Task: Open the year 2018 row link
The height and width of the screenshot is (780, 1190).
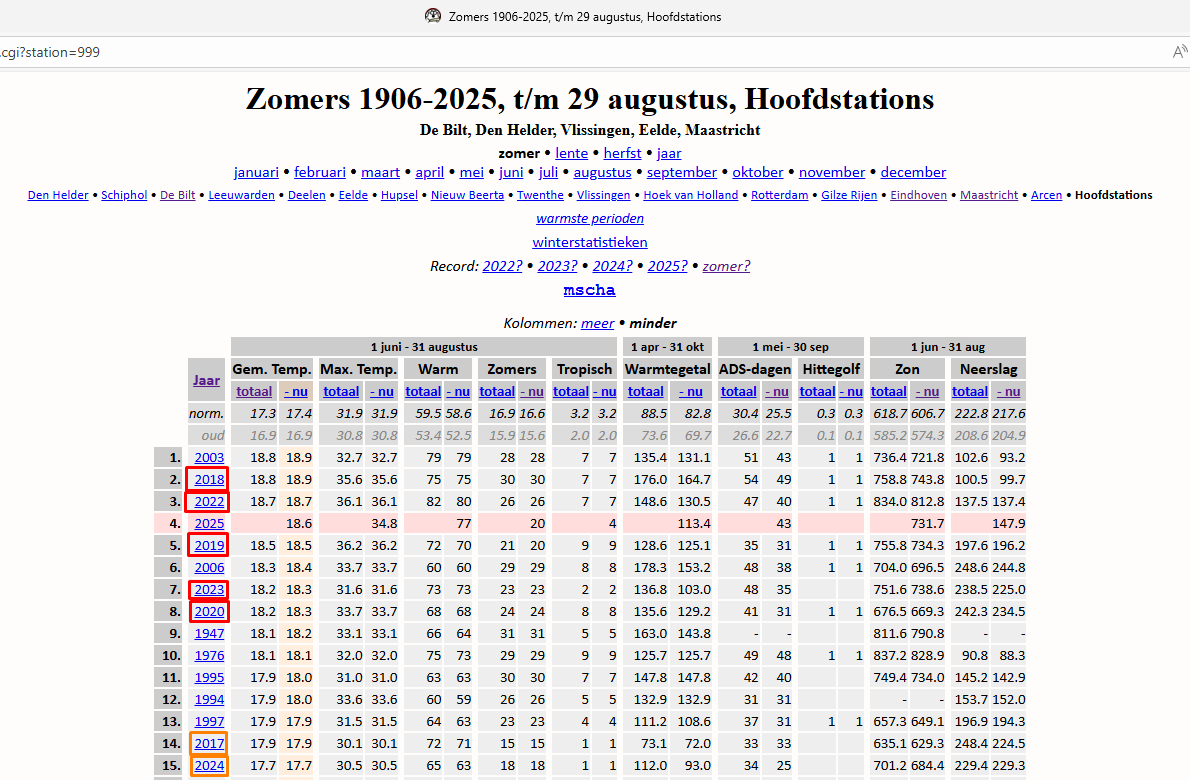Action: pyautogui.click(x=209, y=480)
